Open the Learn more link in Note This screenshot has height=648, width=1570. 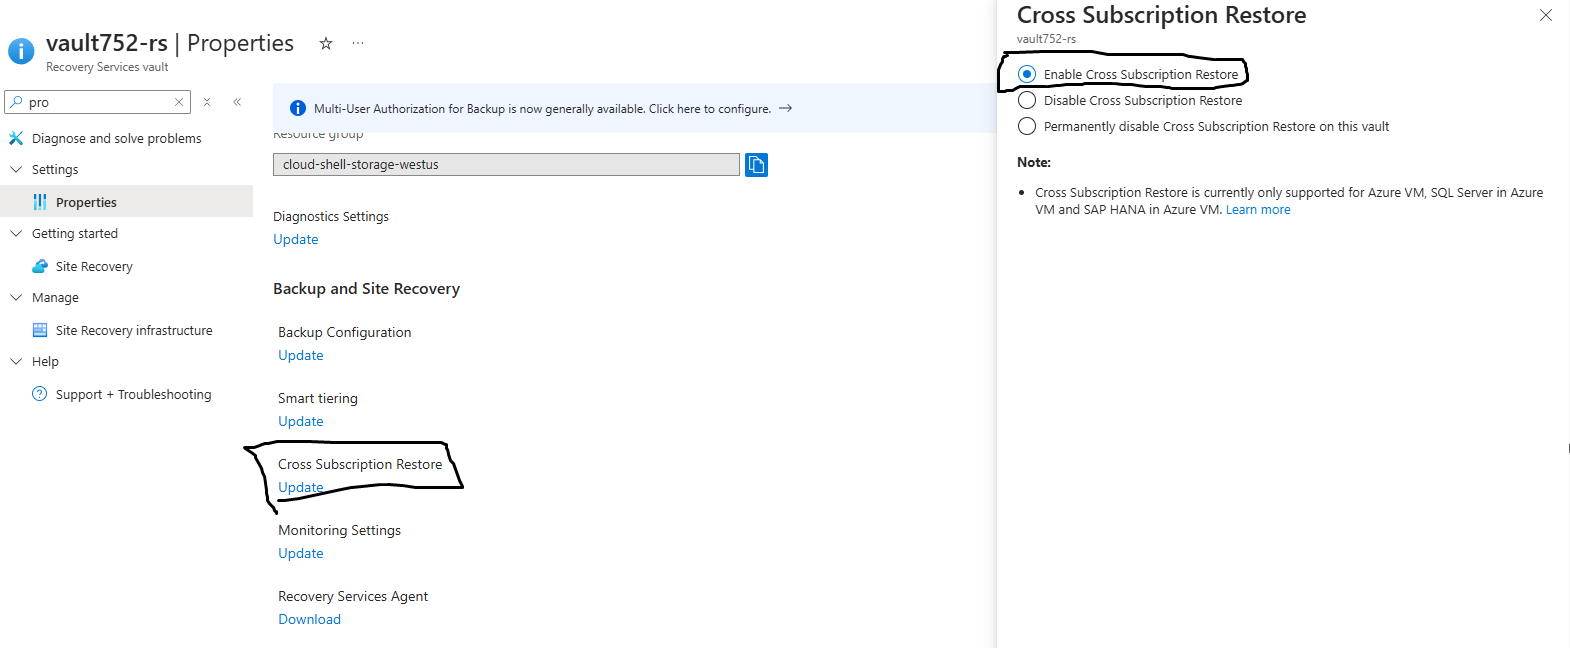click(x=1258, y=210)
